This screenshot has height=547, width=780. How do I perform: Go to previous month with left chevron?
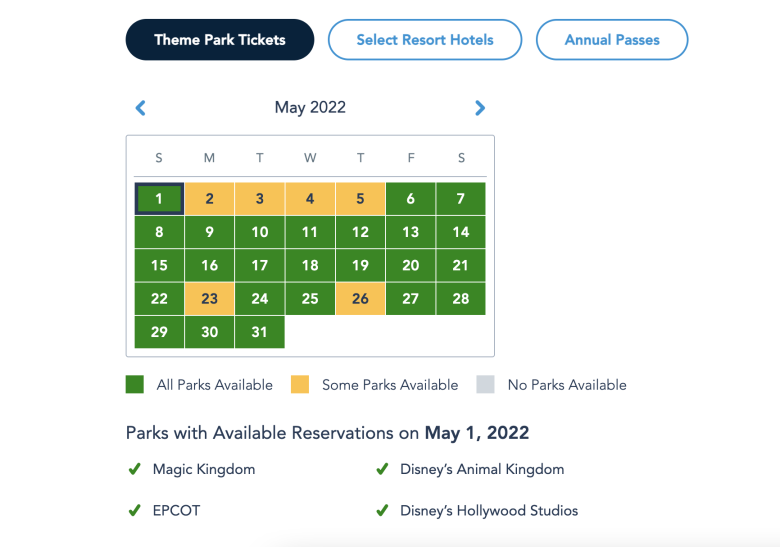141,108
